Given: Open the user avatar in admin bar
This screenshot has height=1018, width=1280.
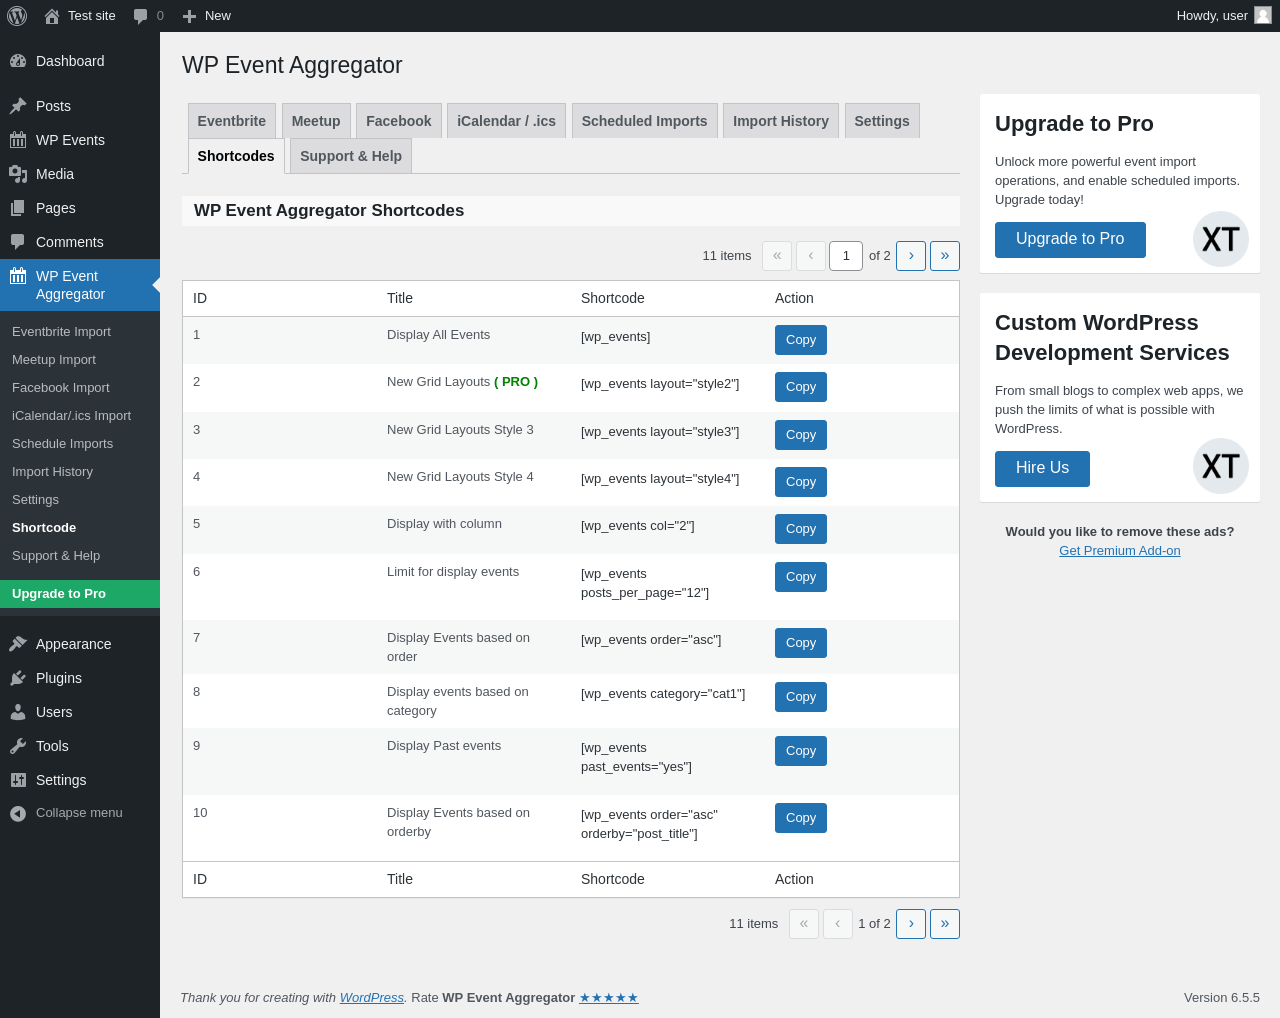Looking at the screenshot, I should [1263, 15].
